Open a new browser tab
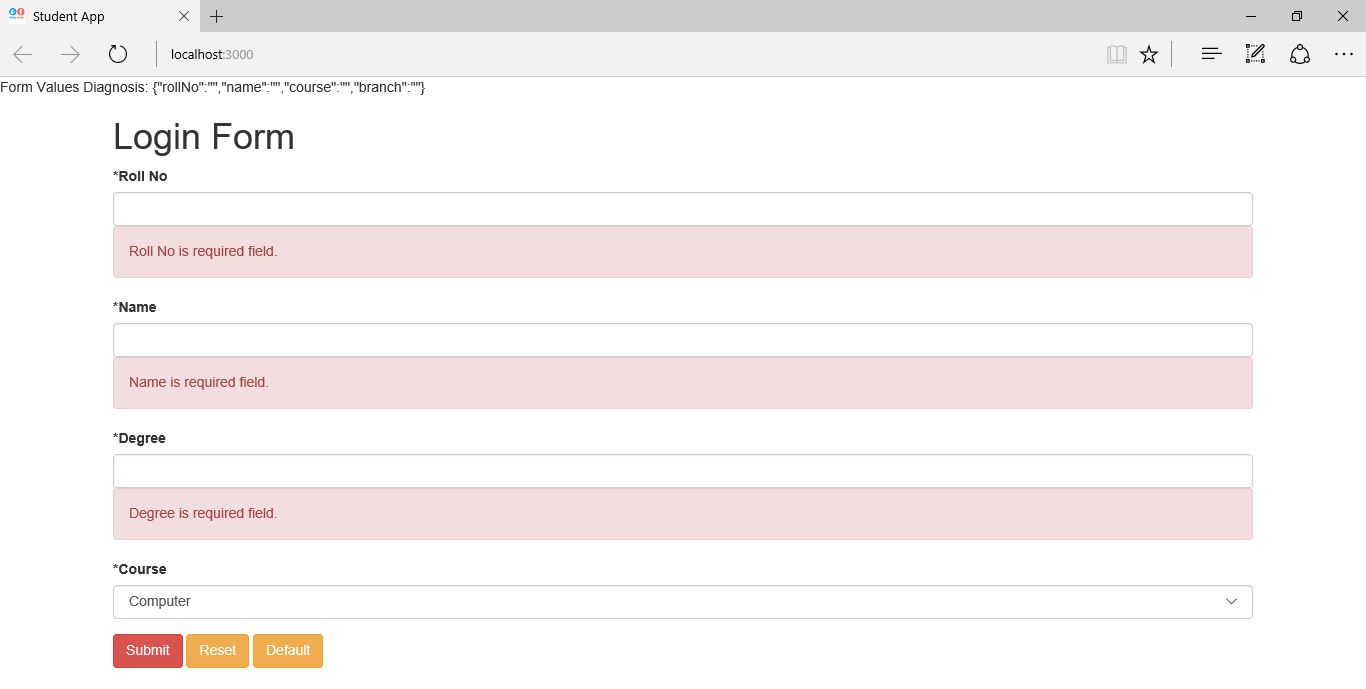The height and width of the screenshot is (689, 1366). (x=216, y=16)
